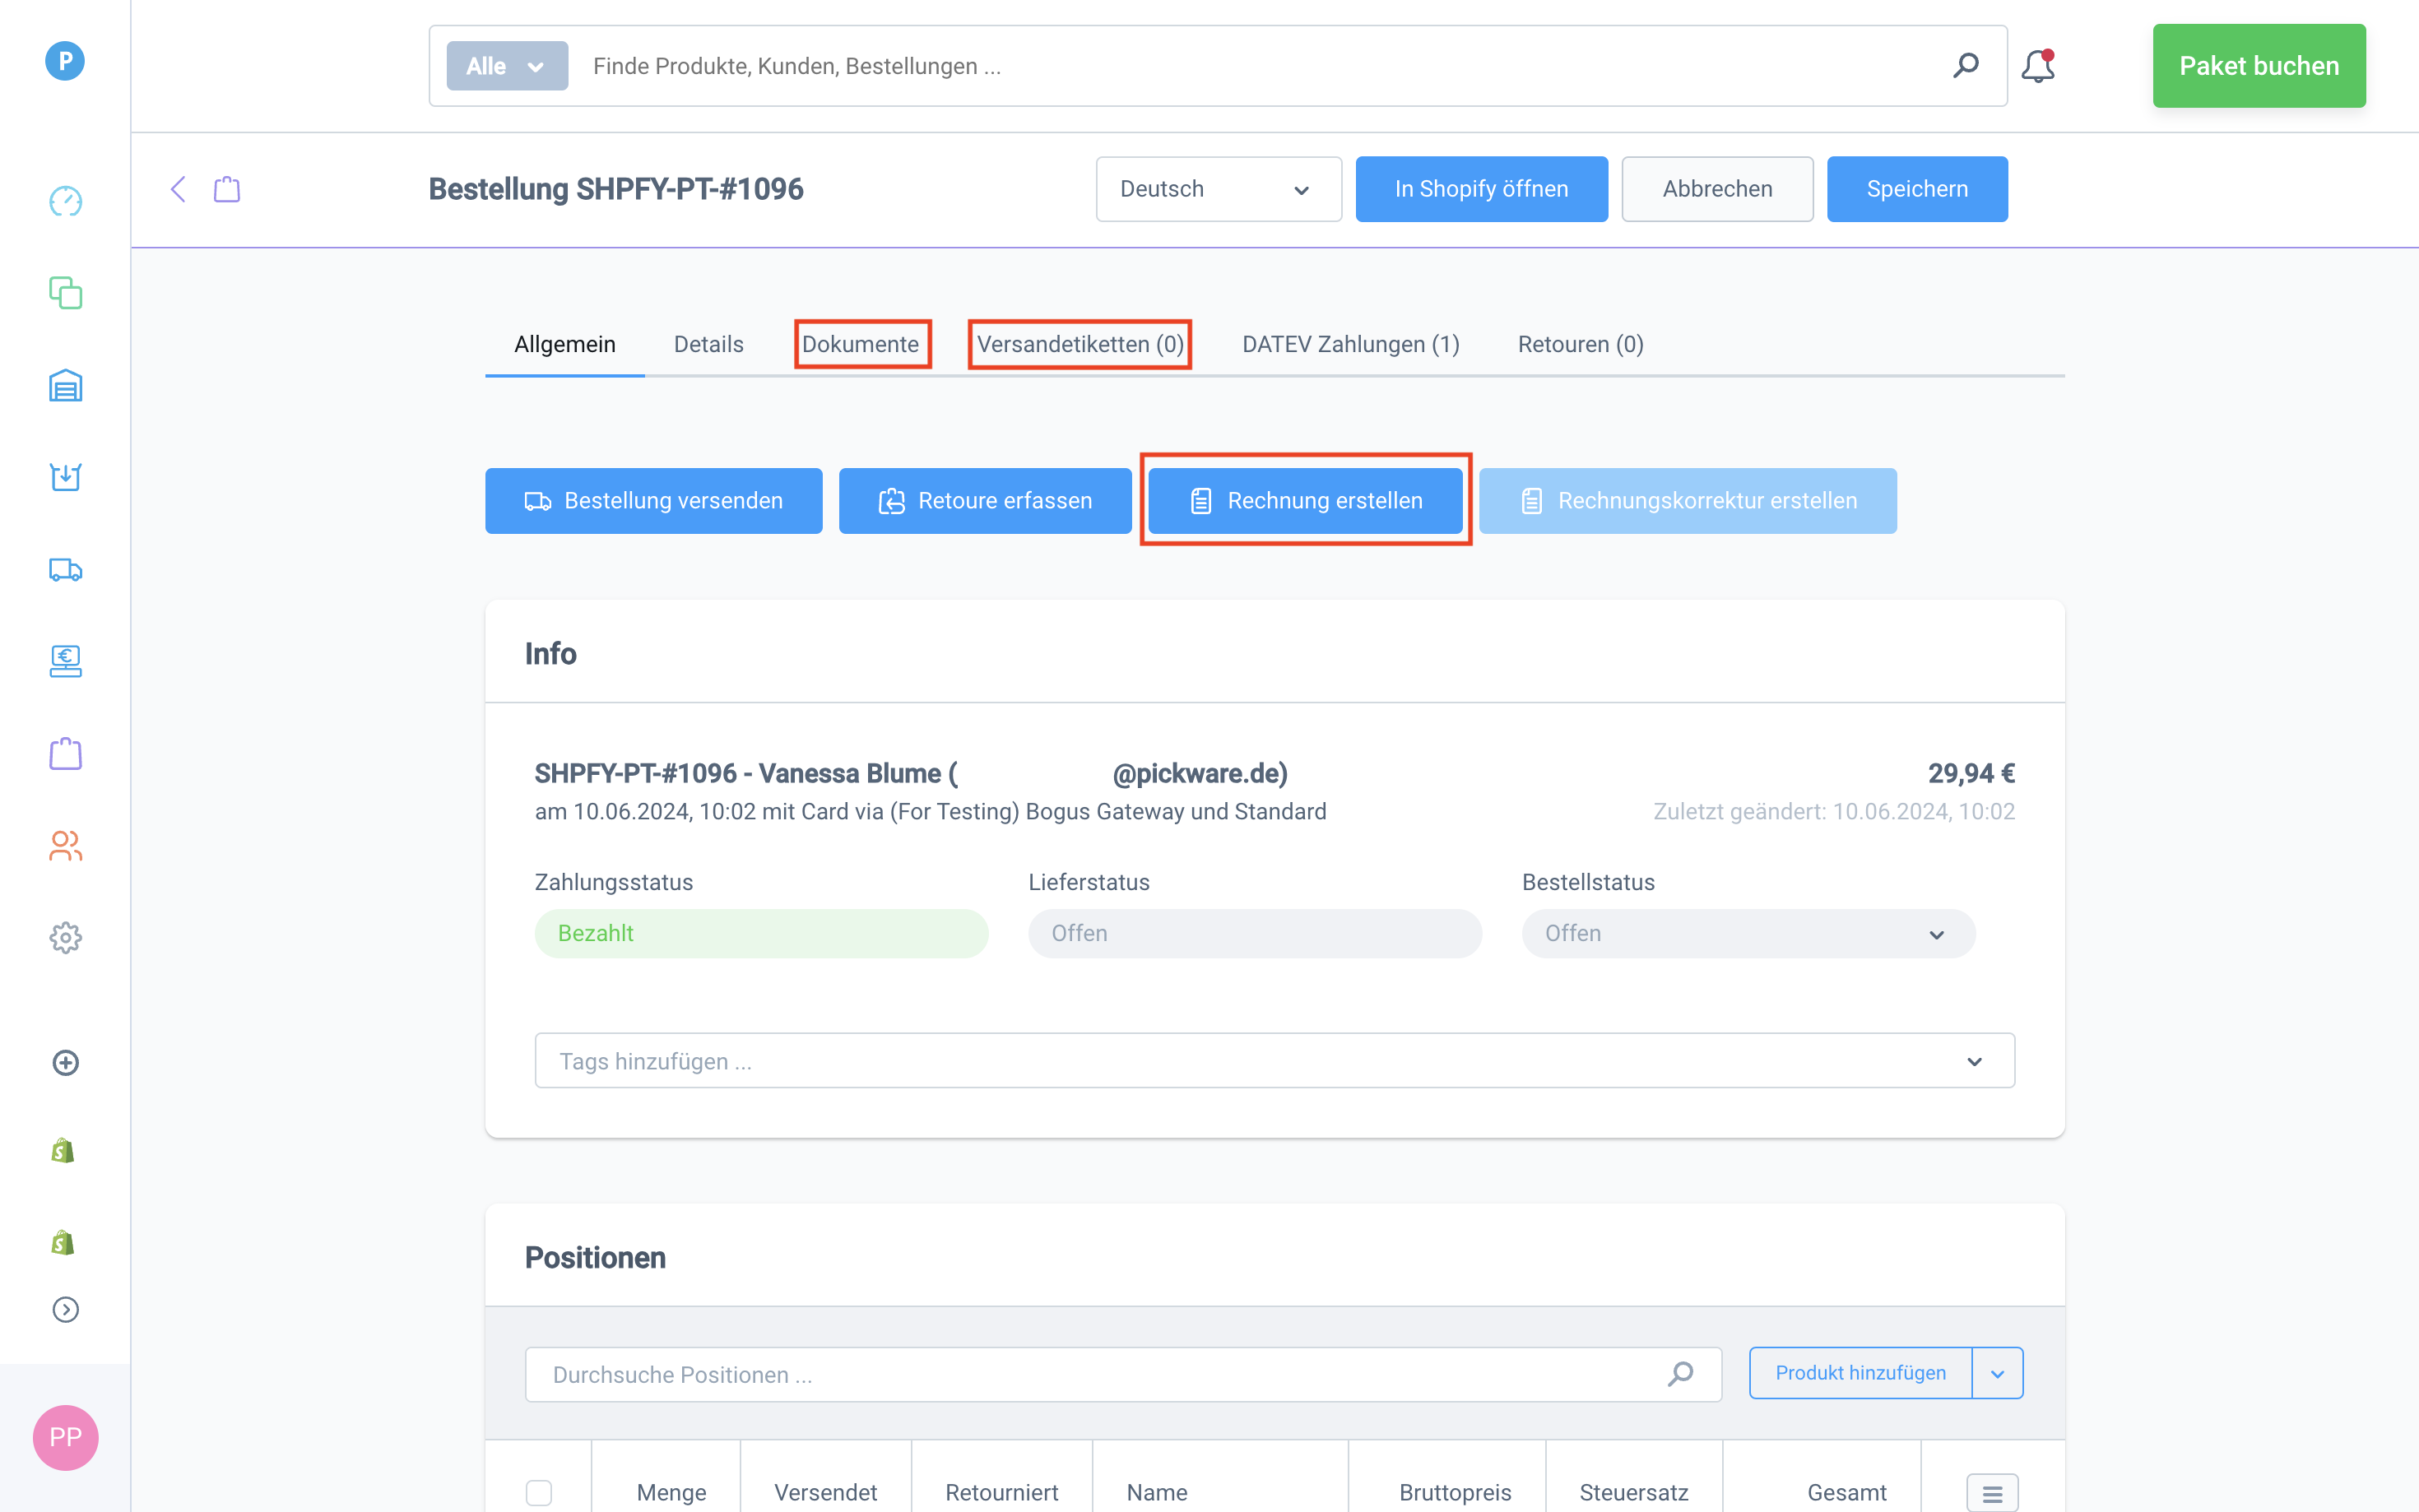2419x1512 pixels.
Task: Open the POS cash register sidebar icon
Action: [65, 661]
